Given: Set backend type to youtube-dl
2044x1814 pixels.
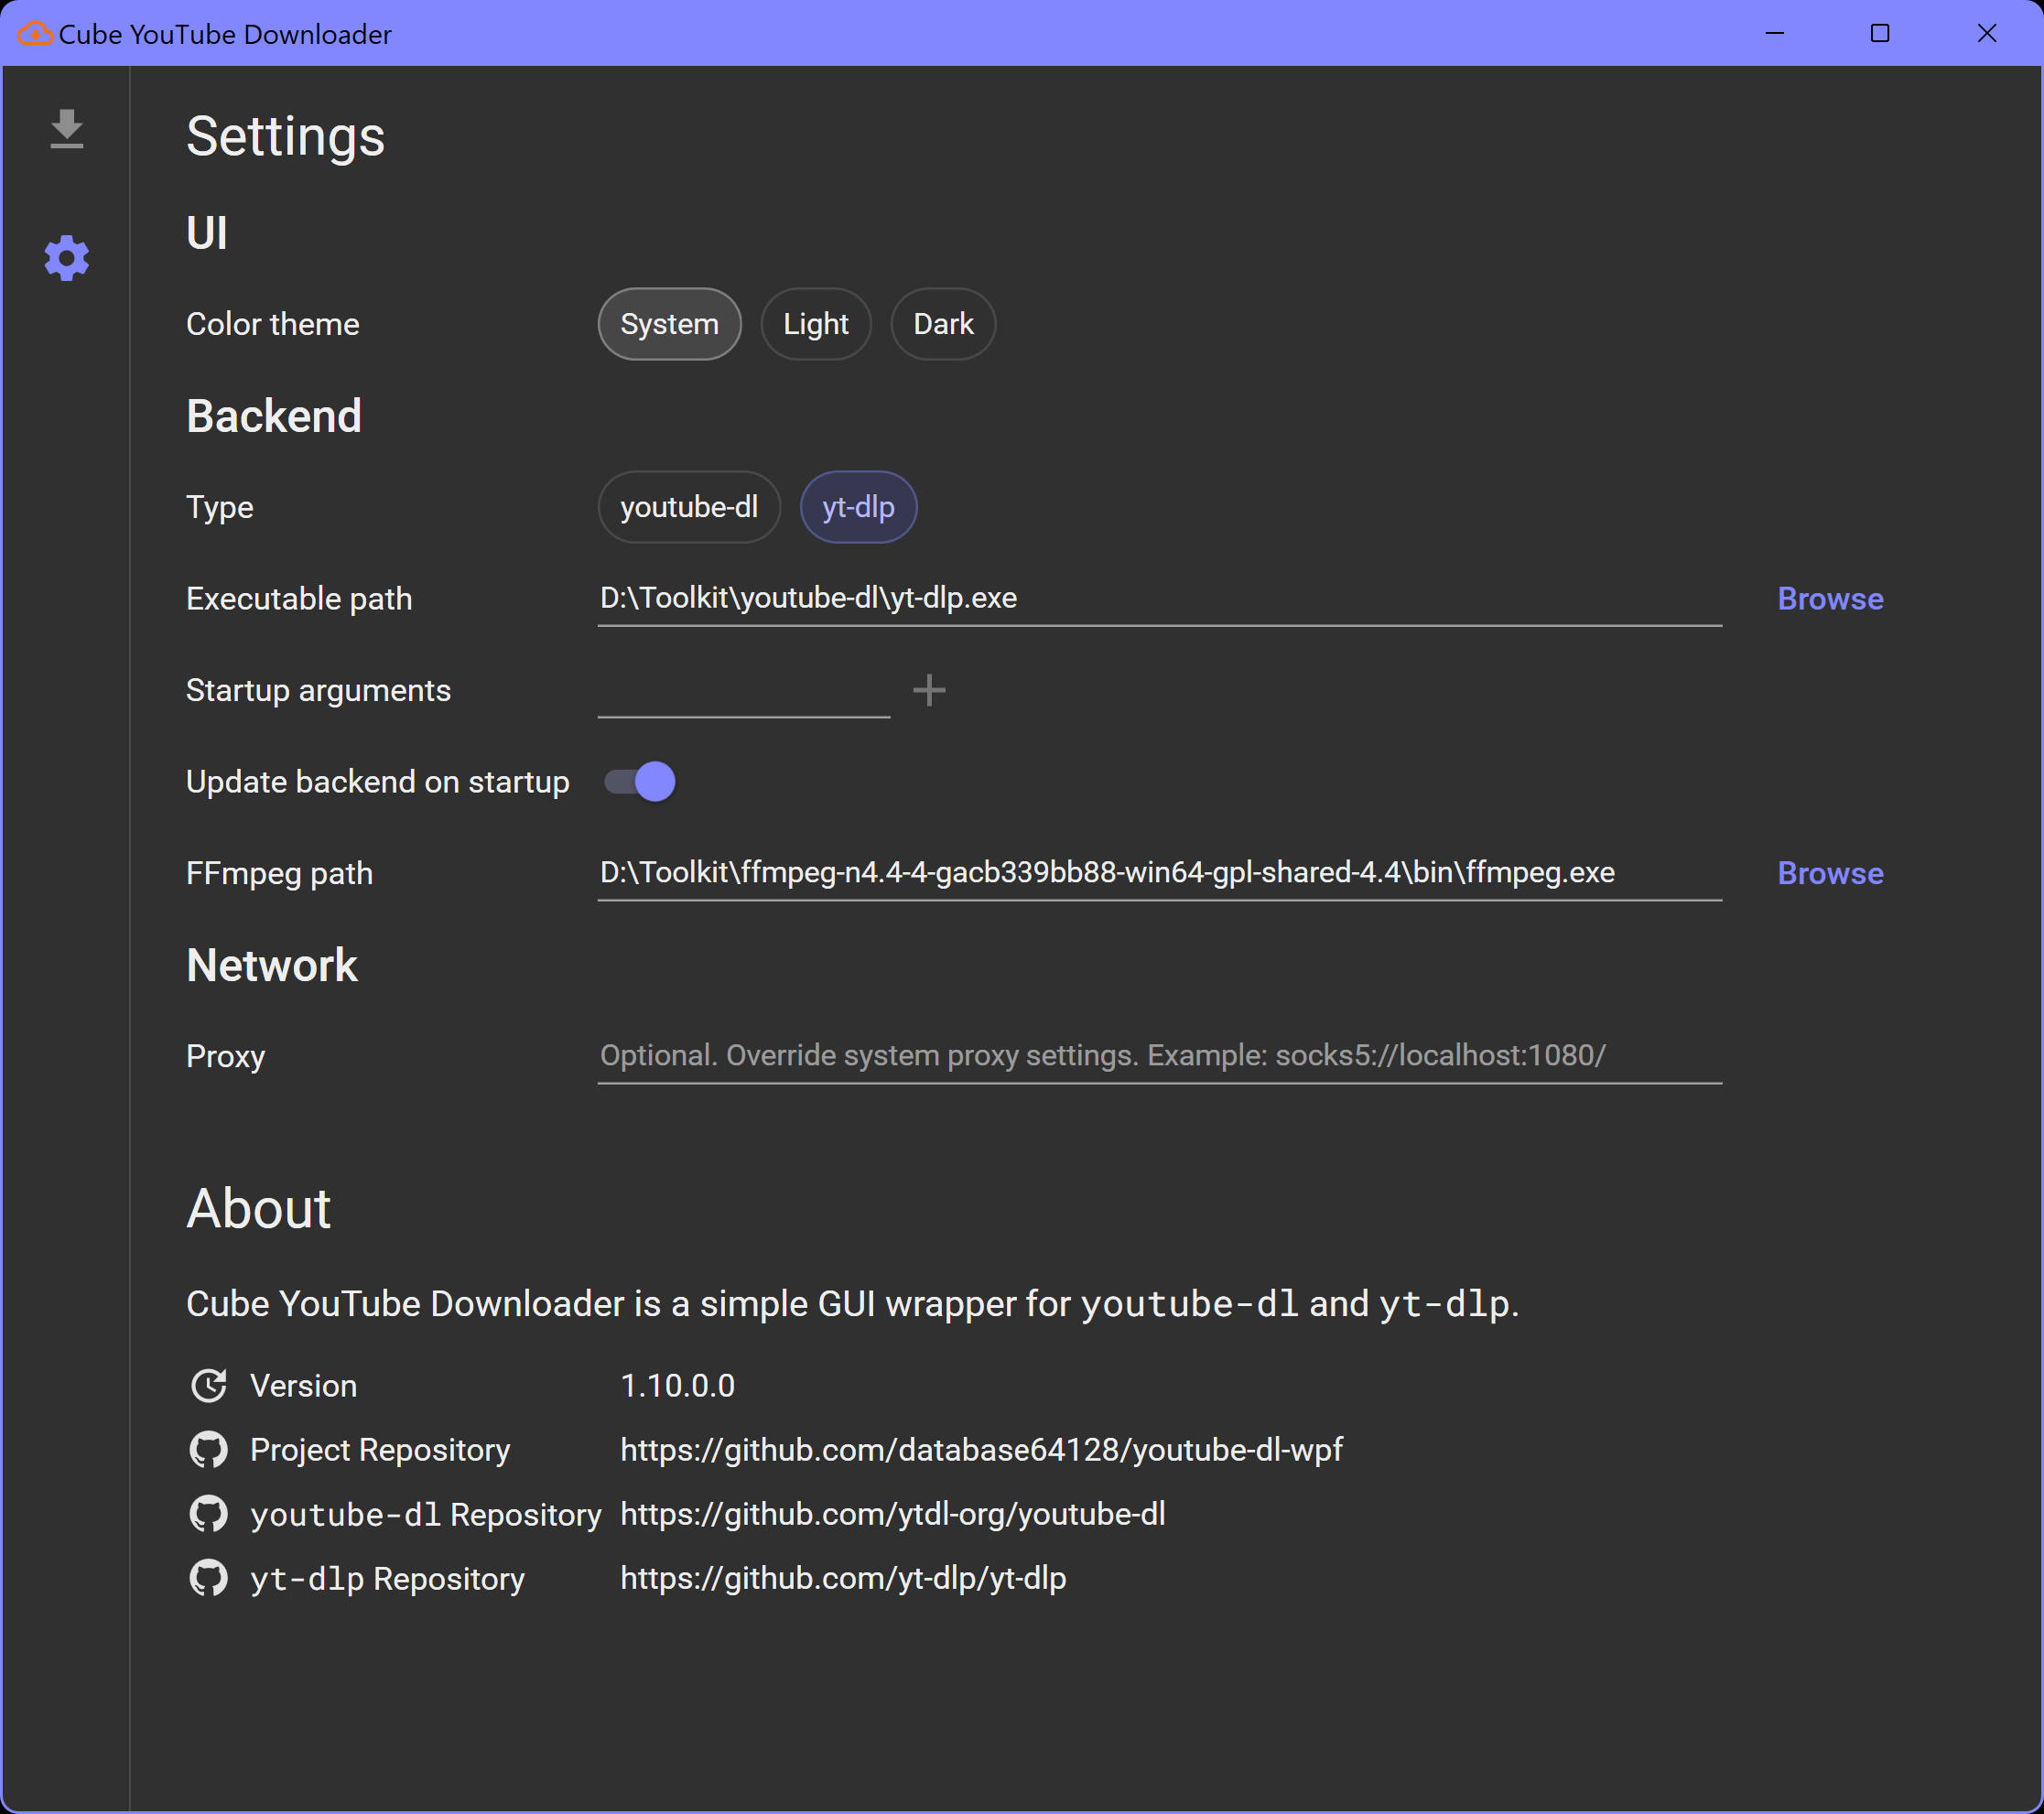Looking at the screenshot, I should click(x=688, y=507).
